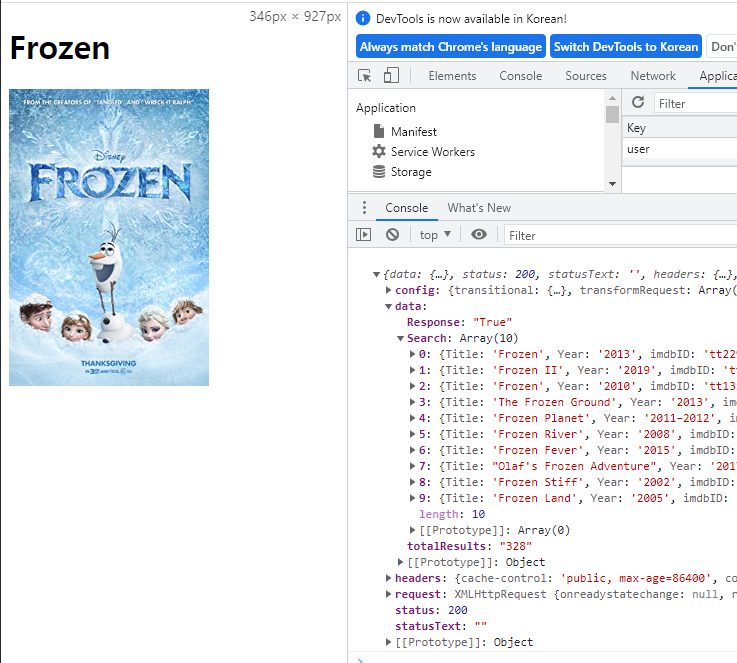
Task: Expand item 3 The Frozen Ground
Action: coord(412,402)
